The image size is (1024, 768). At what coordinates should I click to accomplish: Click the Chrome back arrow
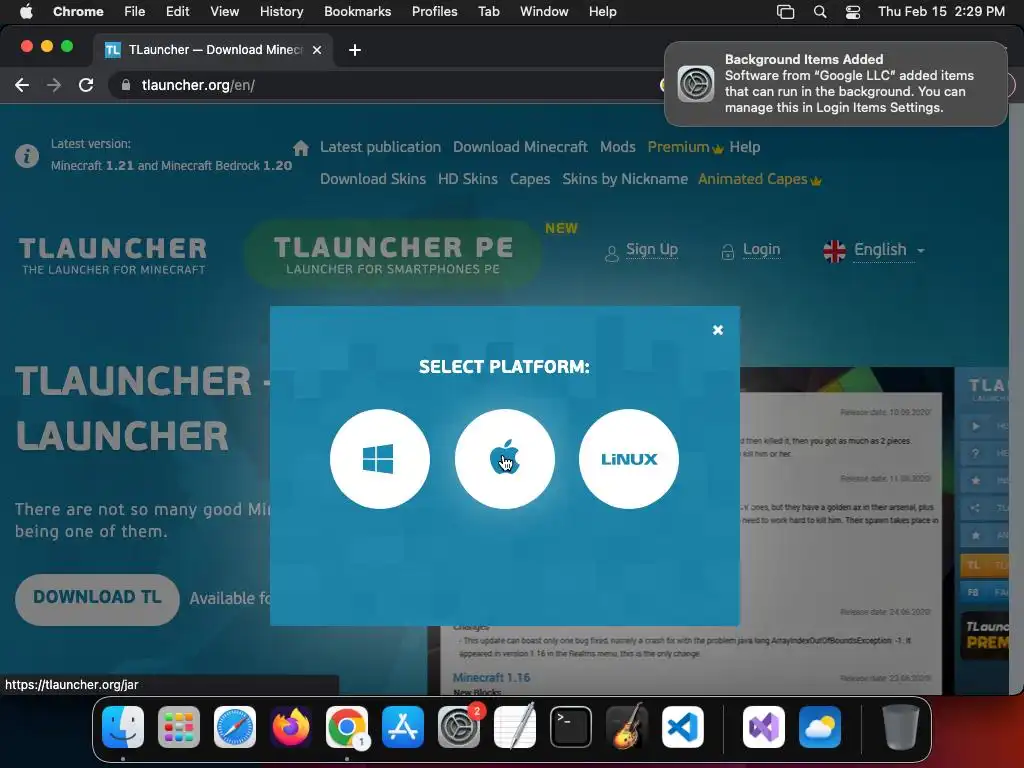pyautogui.click(x=22, y=85)
